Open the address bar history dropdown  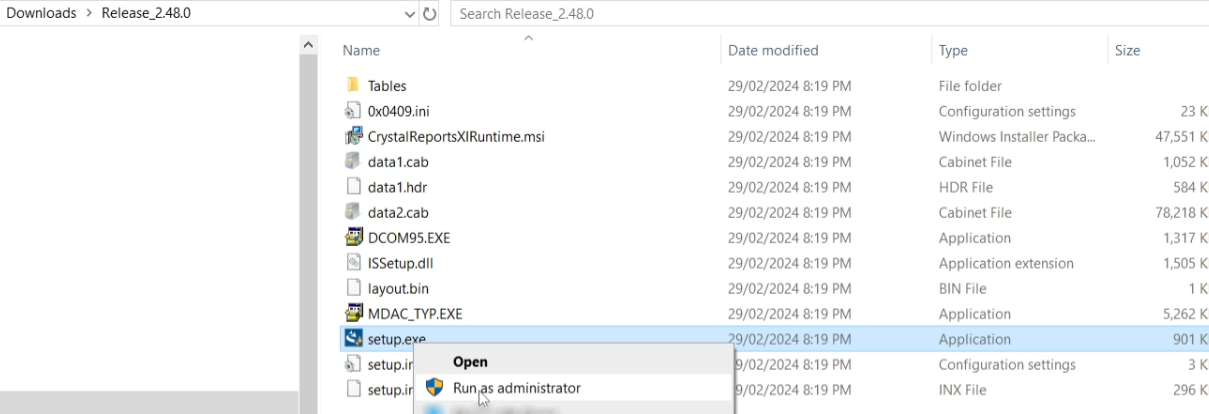[x=410, y=15]
